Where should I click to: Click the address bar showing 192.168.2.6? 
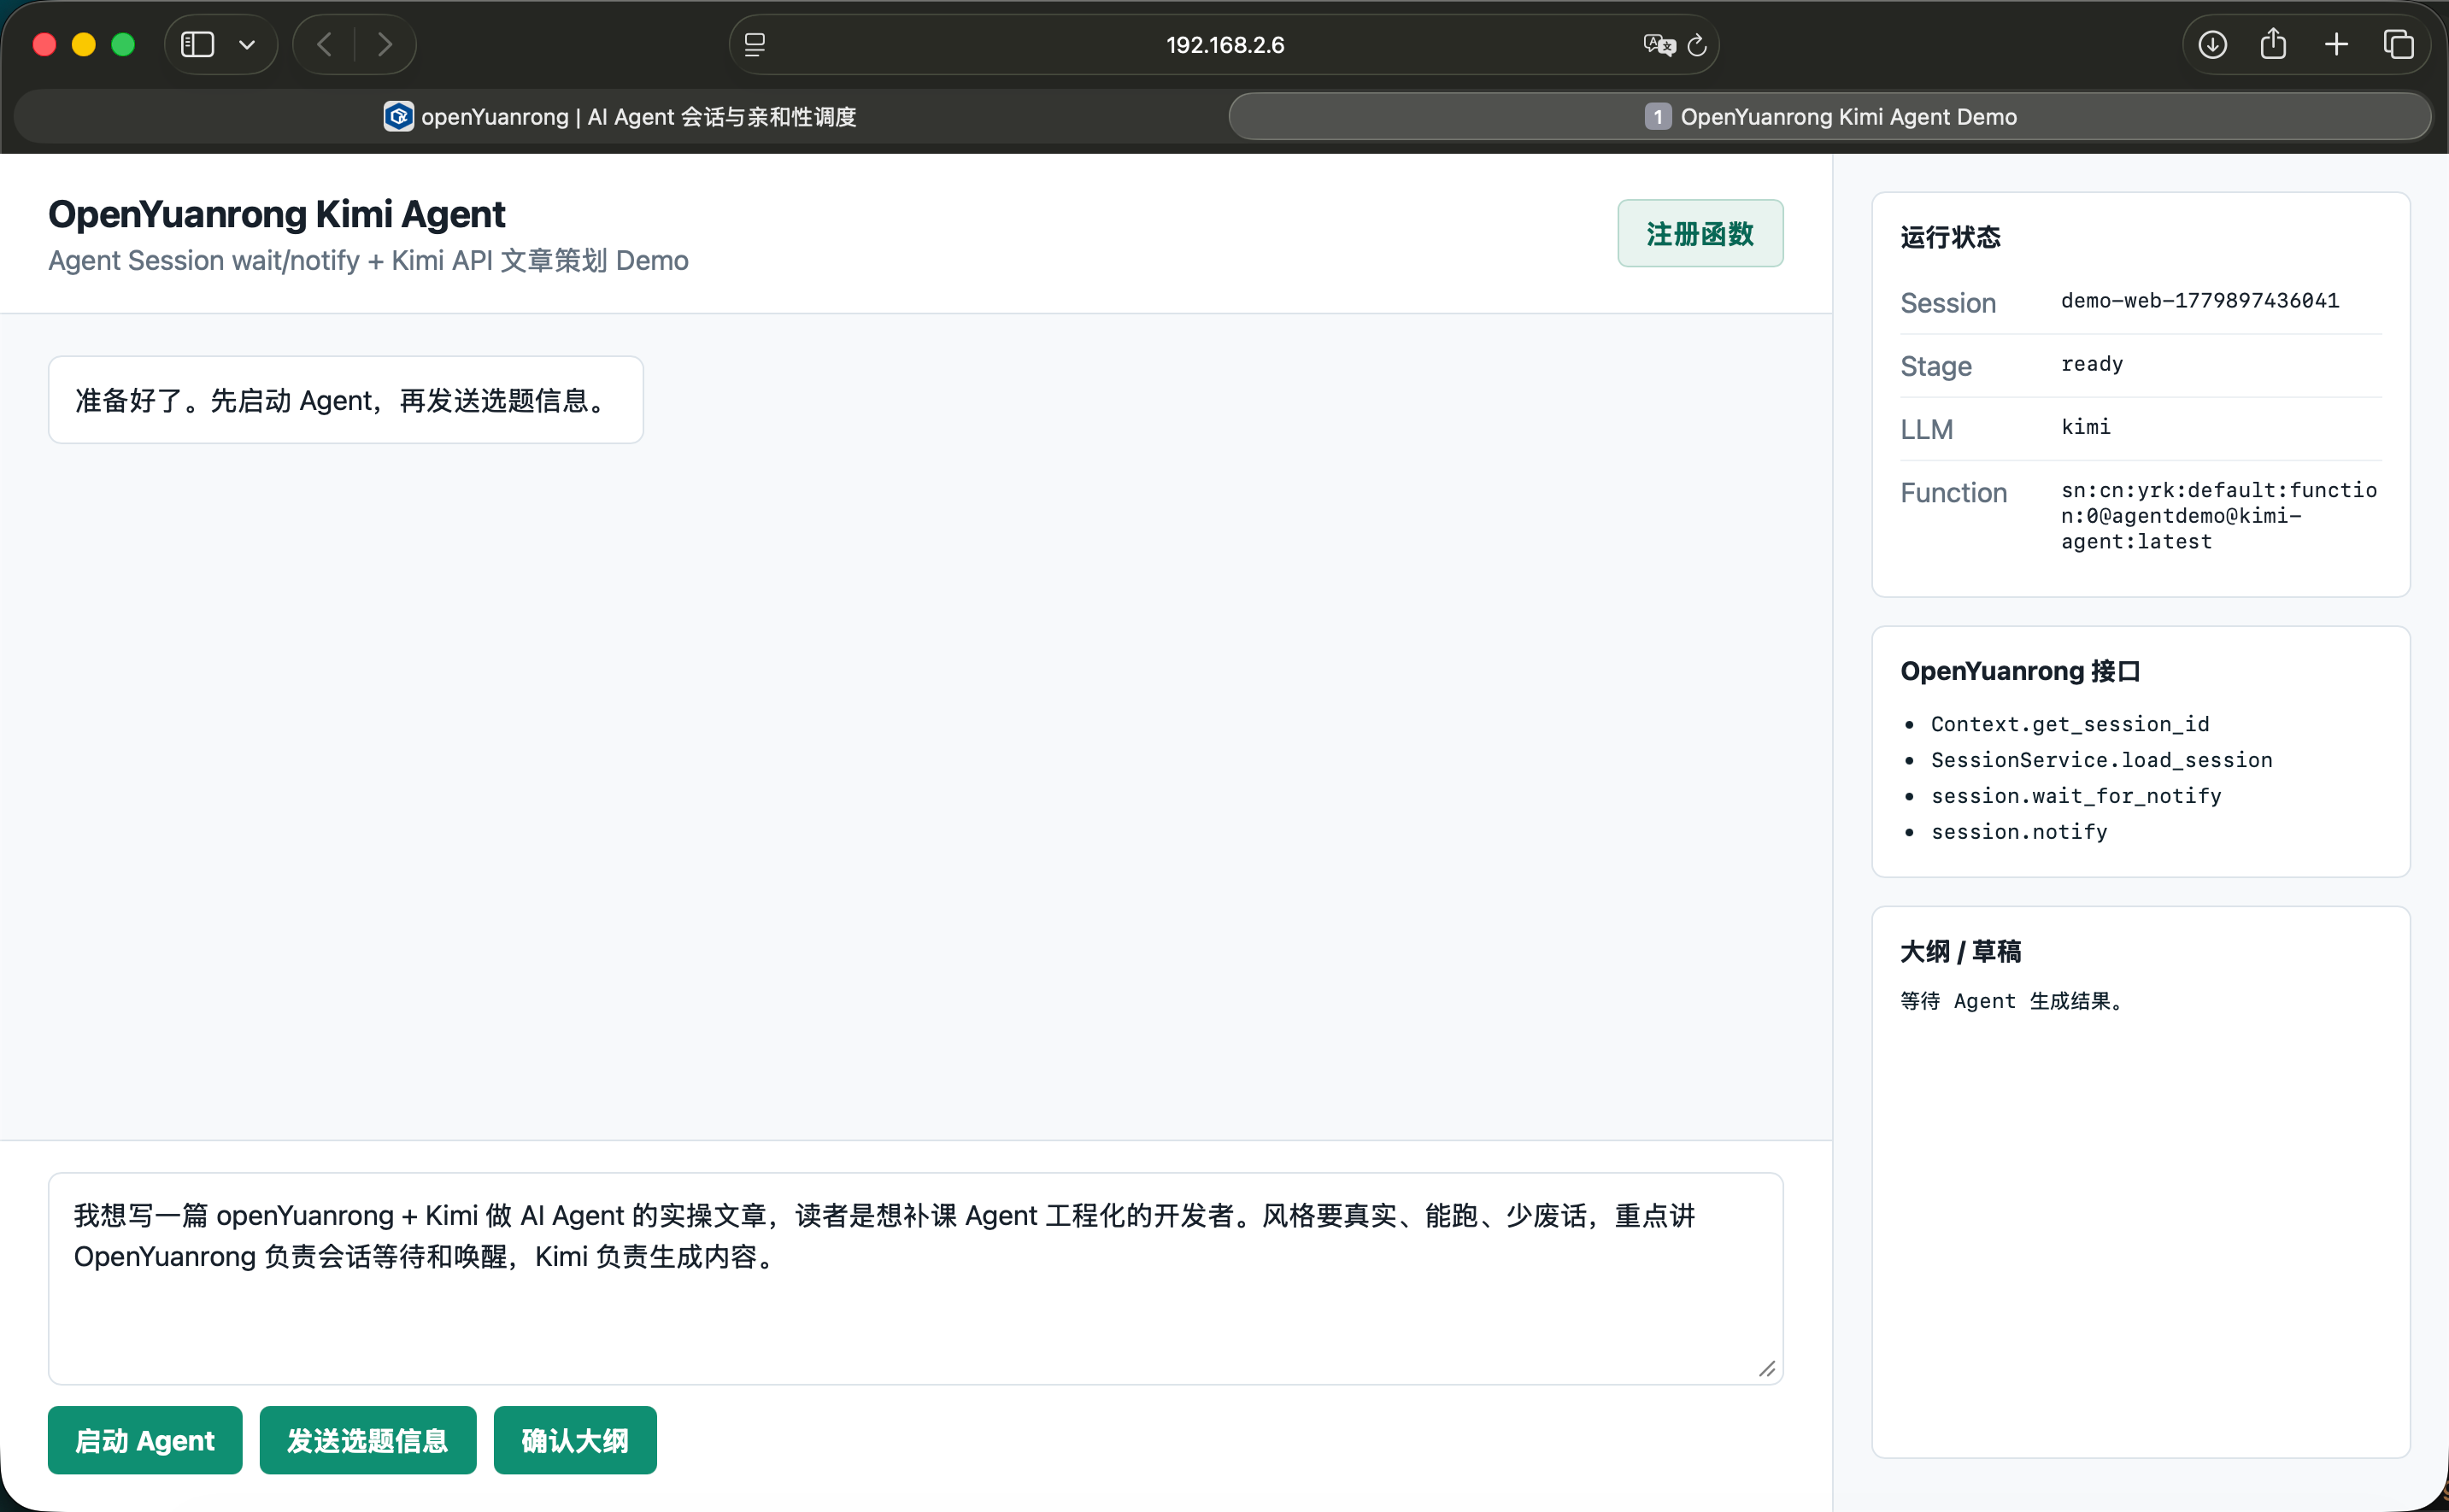point(1224,45)
